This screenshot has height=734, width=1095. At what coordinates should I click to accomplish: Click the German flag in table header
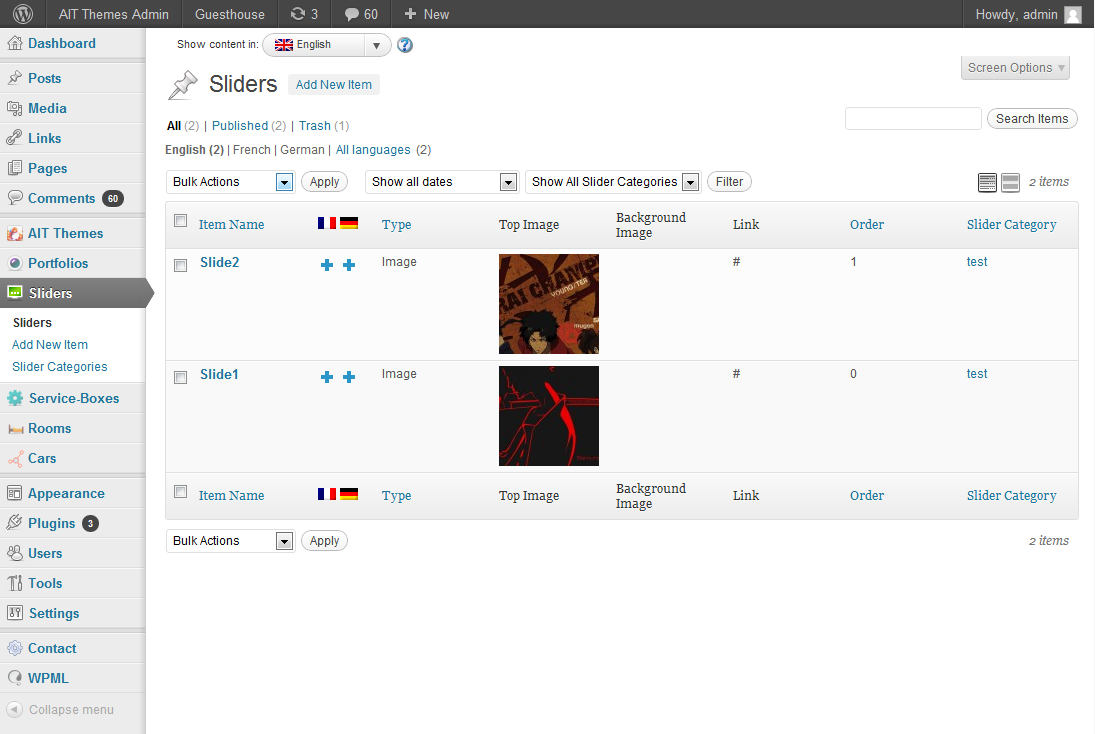tap(349, 223)
